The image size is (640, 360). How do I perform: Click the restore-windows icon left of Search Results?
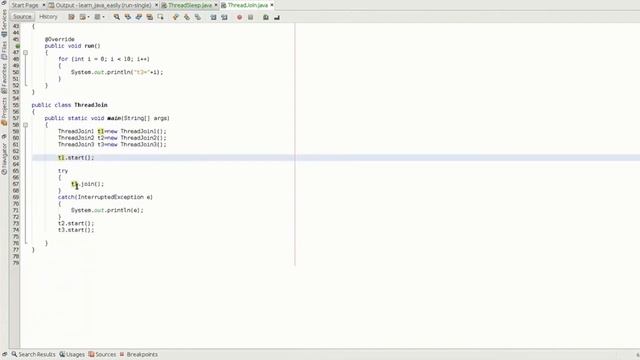[x=4, y=354]
